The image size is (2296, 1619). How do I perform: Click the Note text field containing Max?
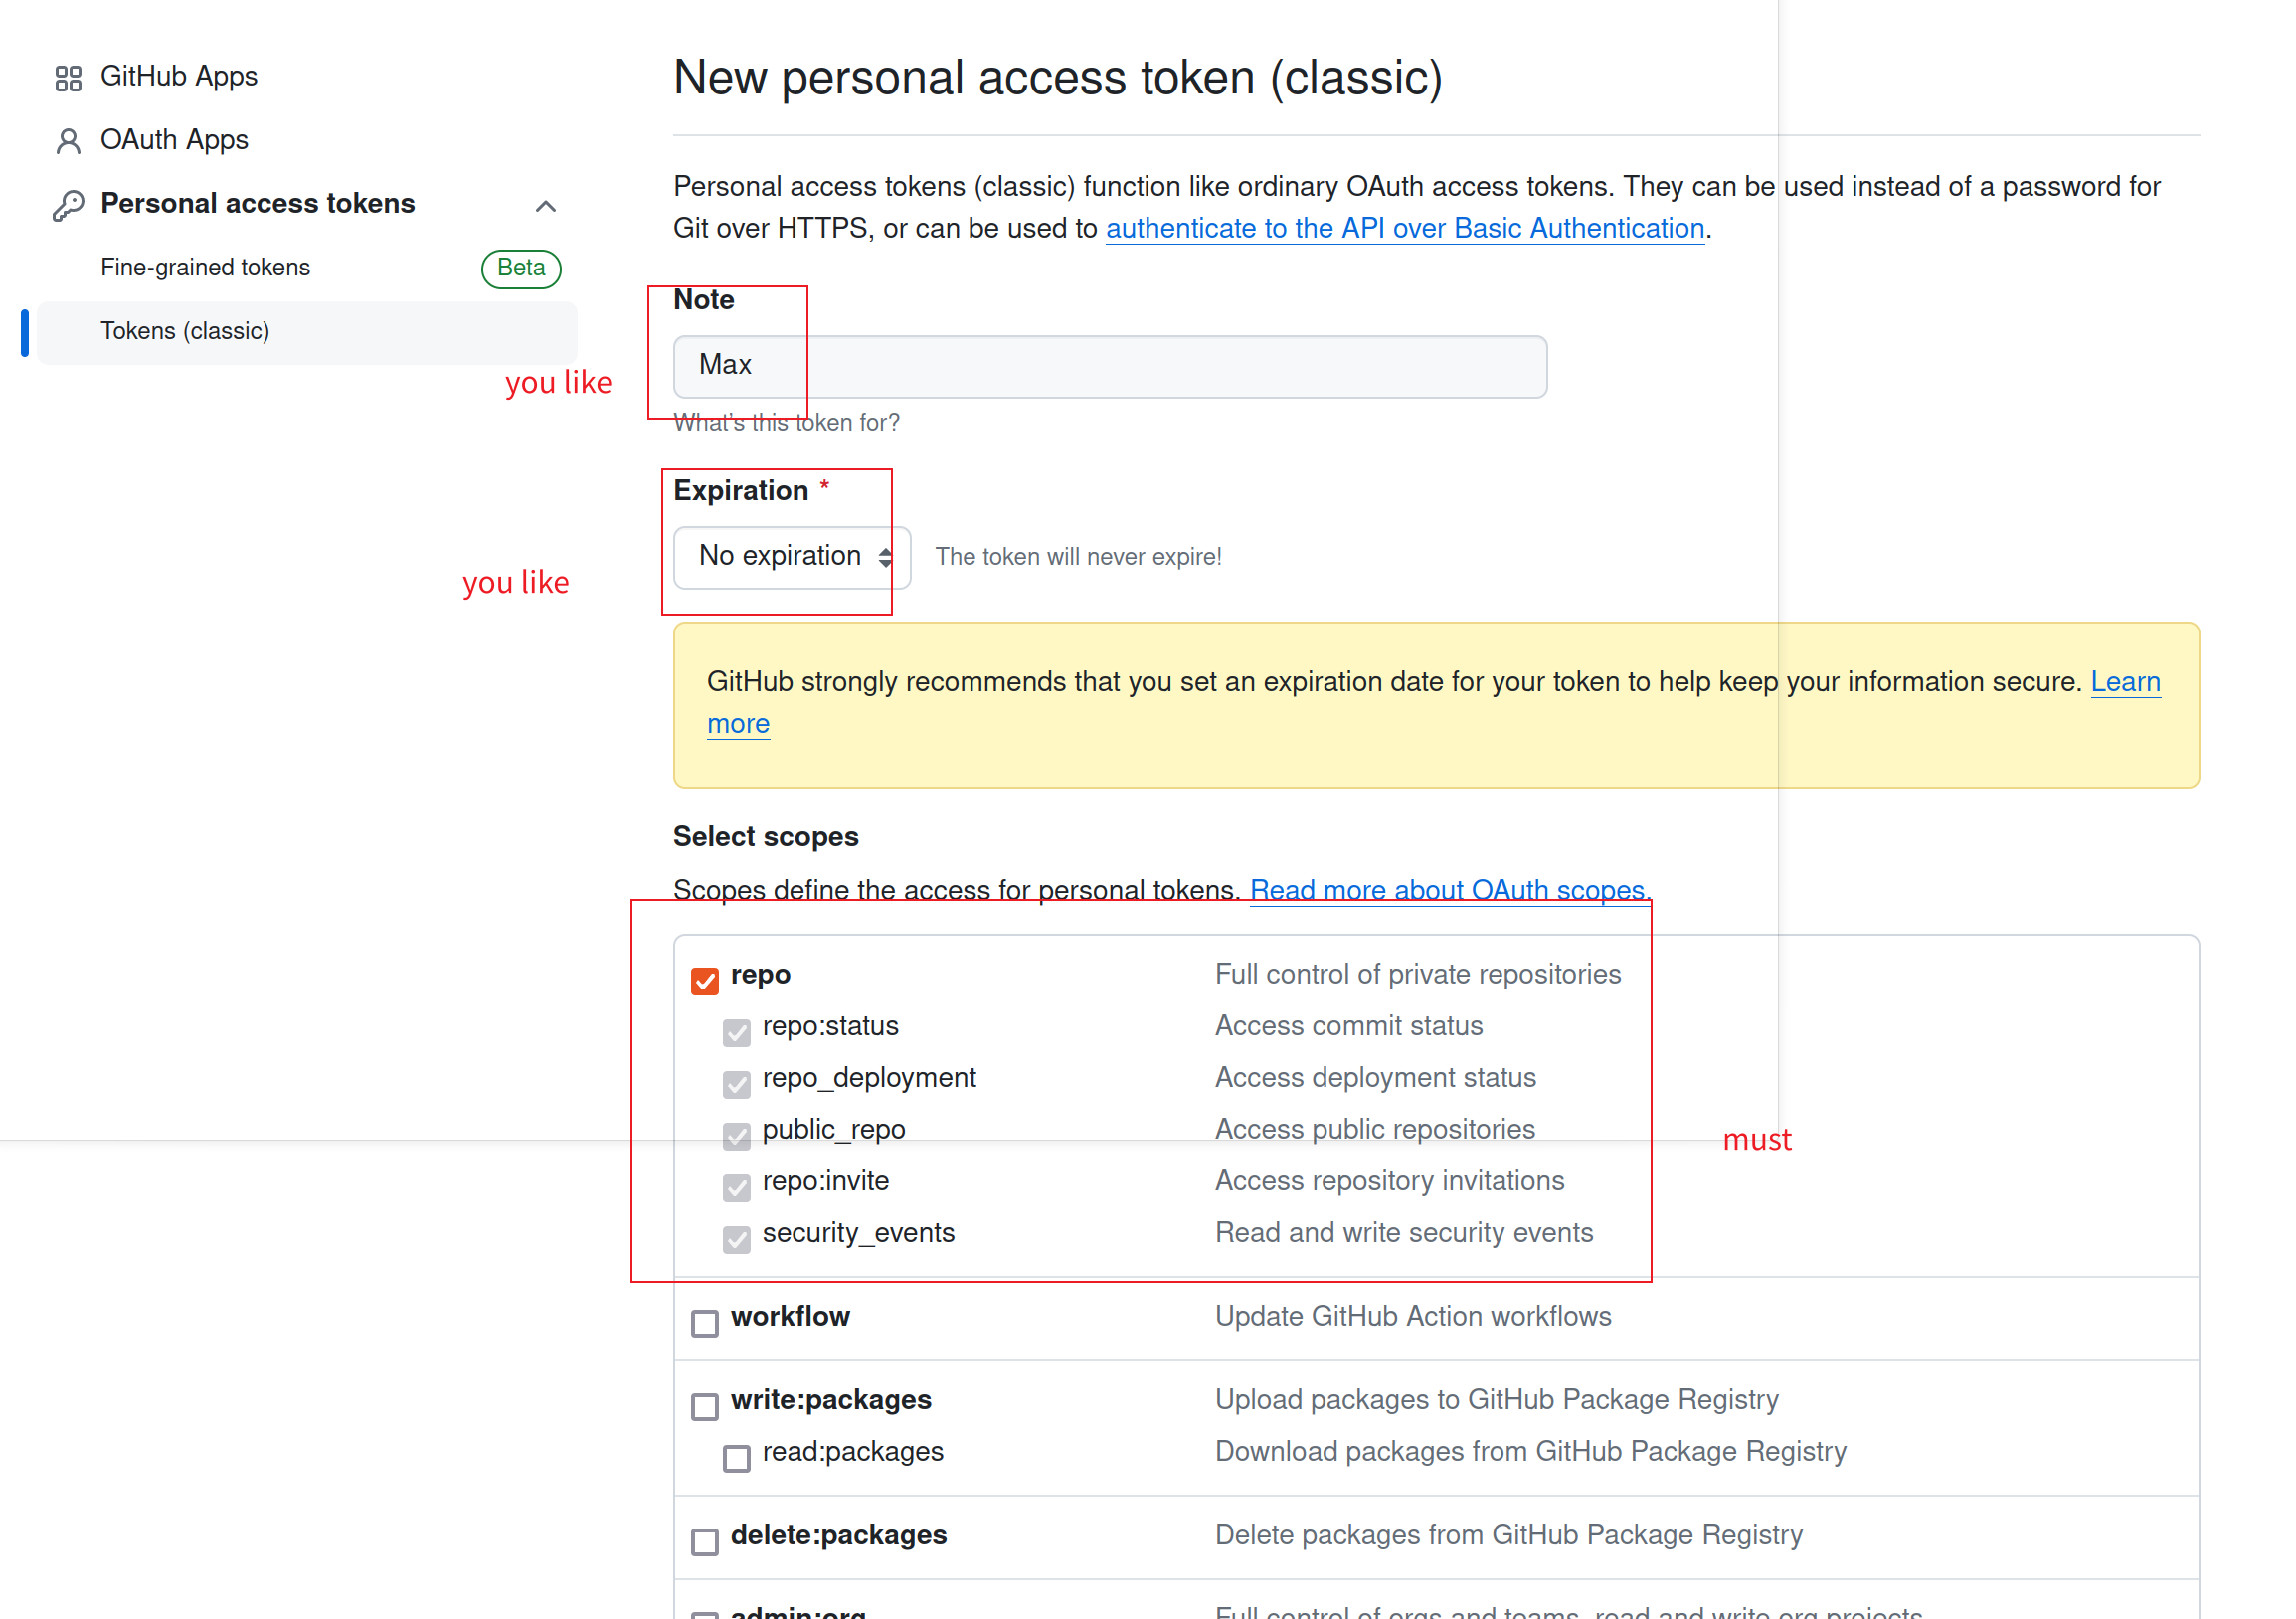pos(1110,366)
